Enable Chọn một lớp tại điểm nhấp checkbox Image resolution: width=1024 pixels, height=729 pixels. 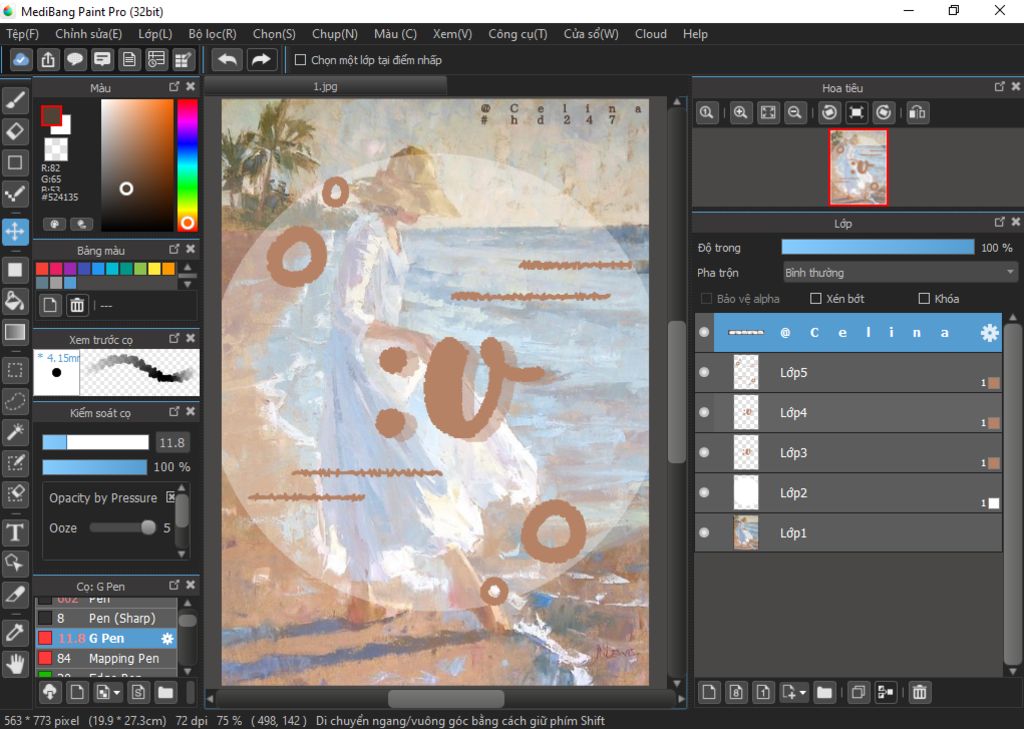[300, 60]
